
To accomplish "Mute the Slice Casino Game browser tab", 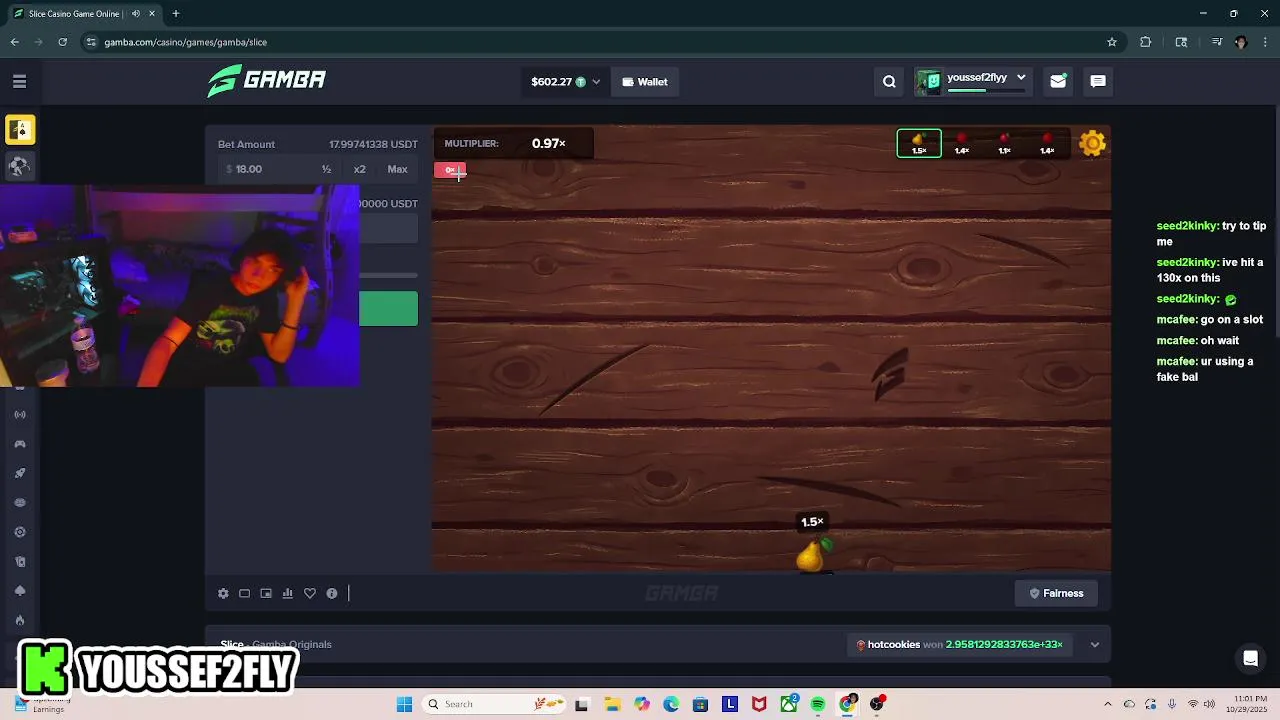I will click(136, 14).
